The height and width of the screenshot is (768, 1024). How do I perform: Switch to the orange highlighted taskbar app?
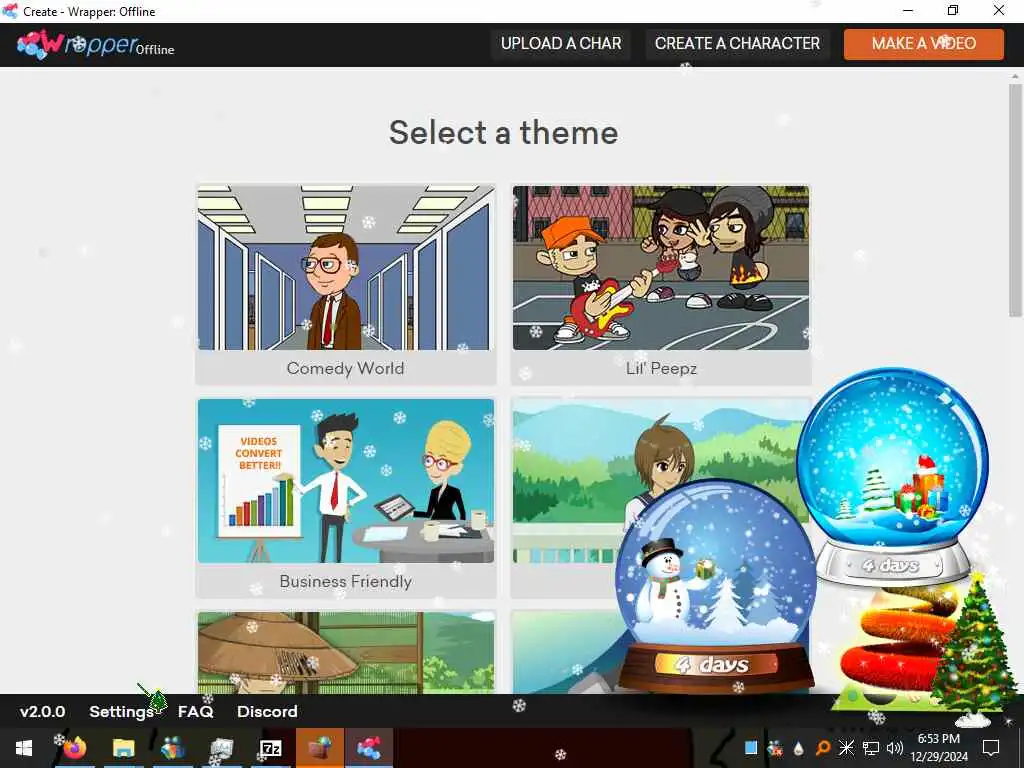point(320,748)
